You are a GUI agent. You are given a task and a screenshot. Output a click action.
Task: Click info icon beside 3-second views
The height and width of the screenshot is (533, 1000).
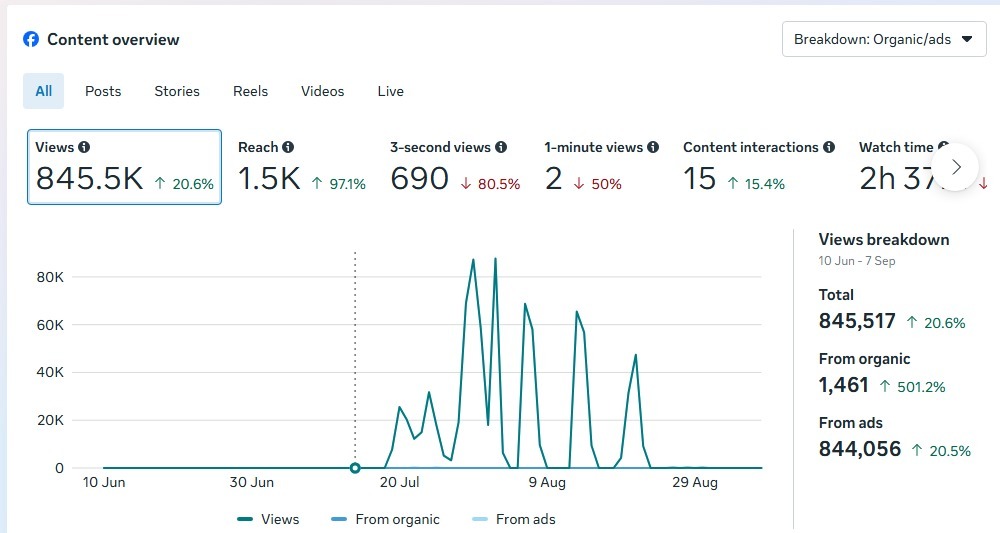pos(501,147)
